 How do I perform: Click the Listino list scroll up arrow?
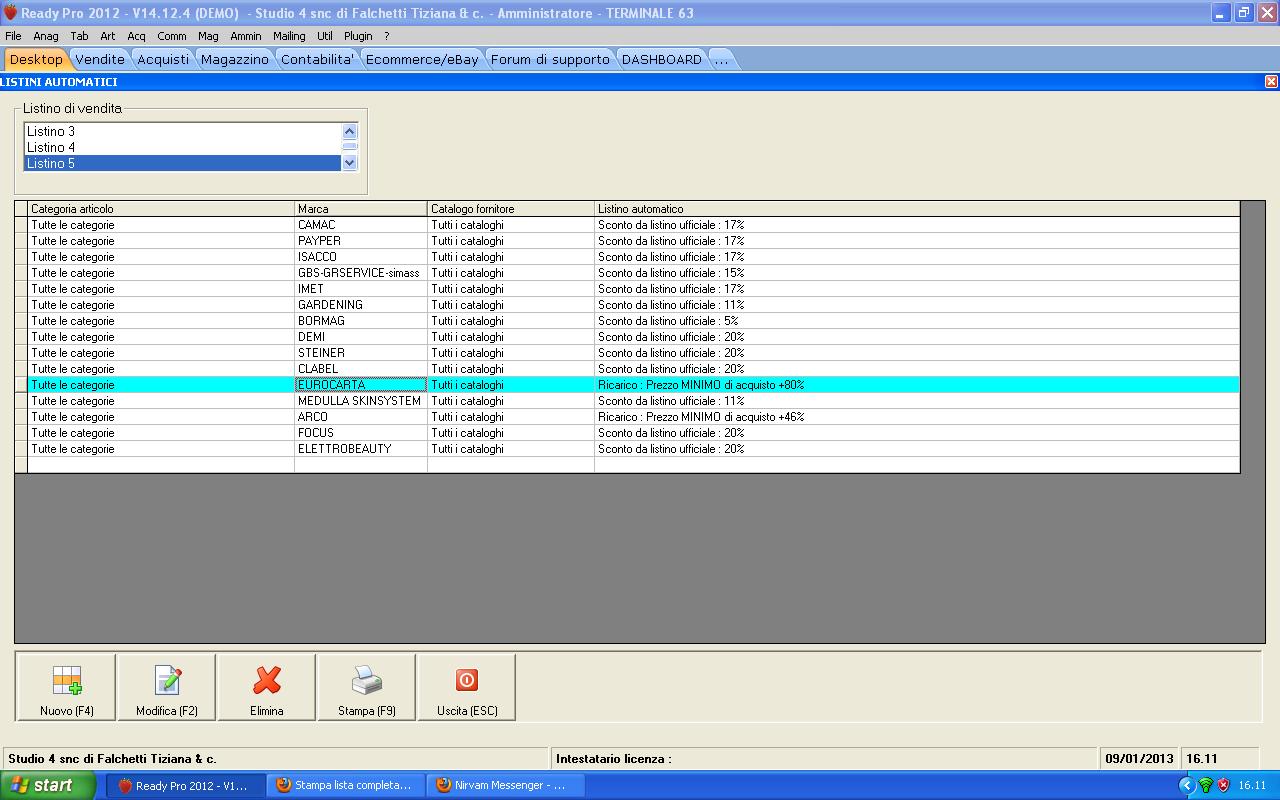point(349,131)
